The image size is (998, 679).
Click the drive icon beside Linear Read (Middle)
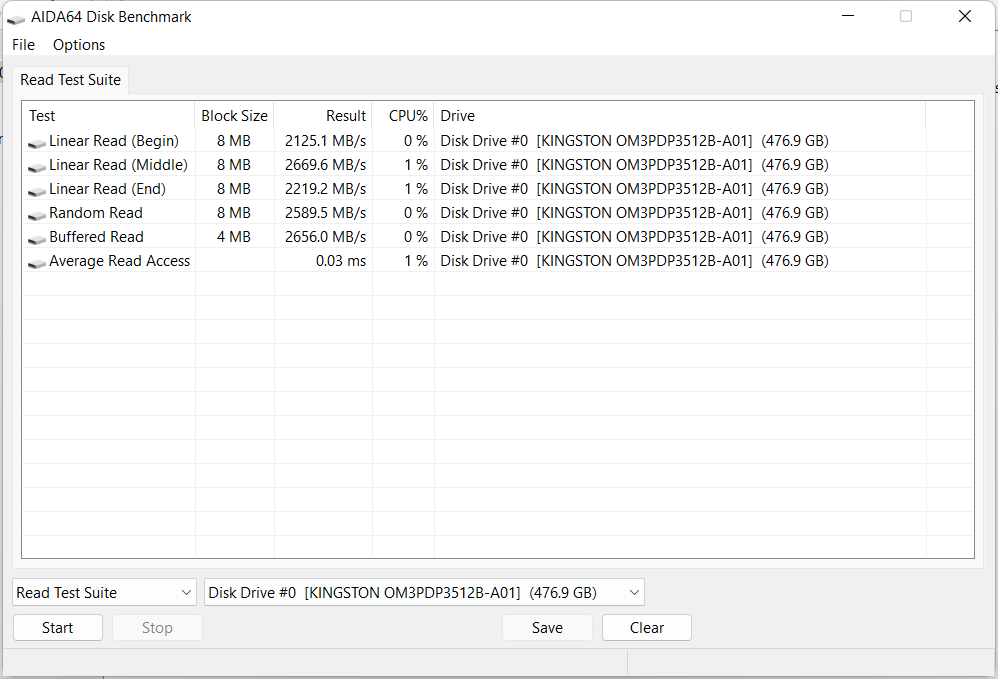[x=37, y=167]
